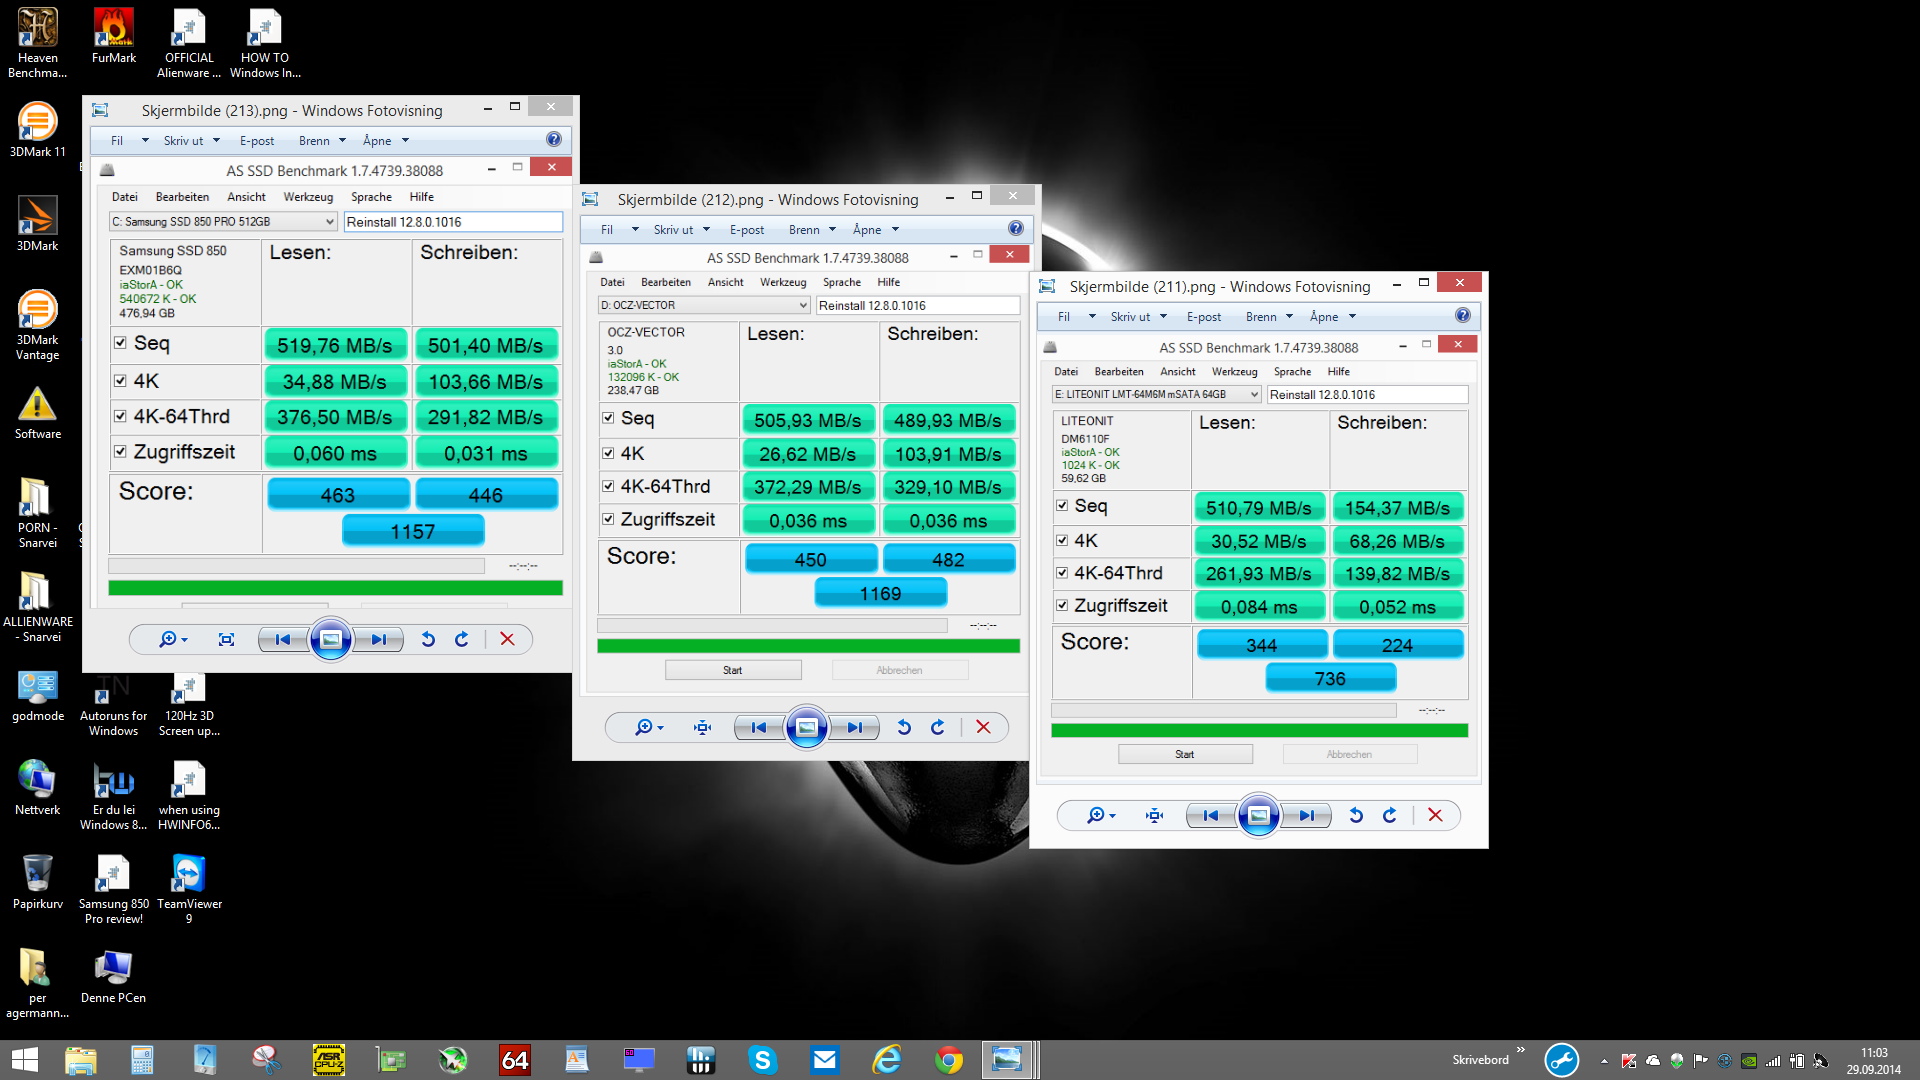This screenshot has width=1920, height=1080.
Task: Click E-post in Skjermbilde (211) viewer
Action: [x=1204, y=317]
